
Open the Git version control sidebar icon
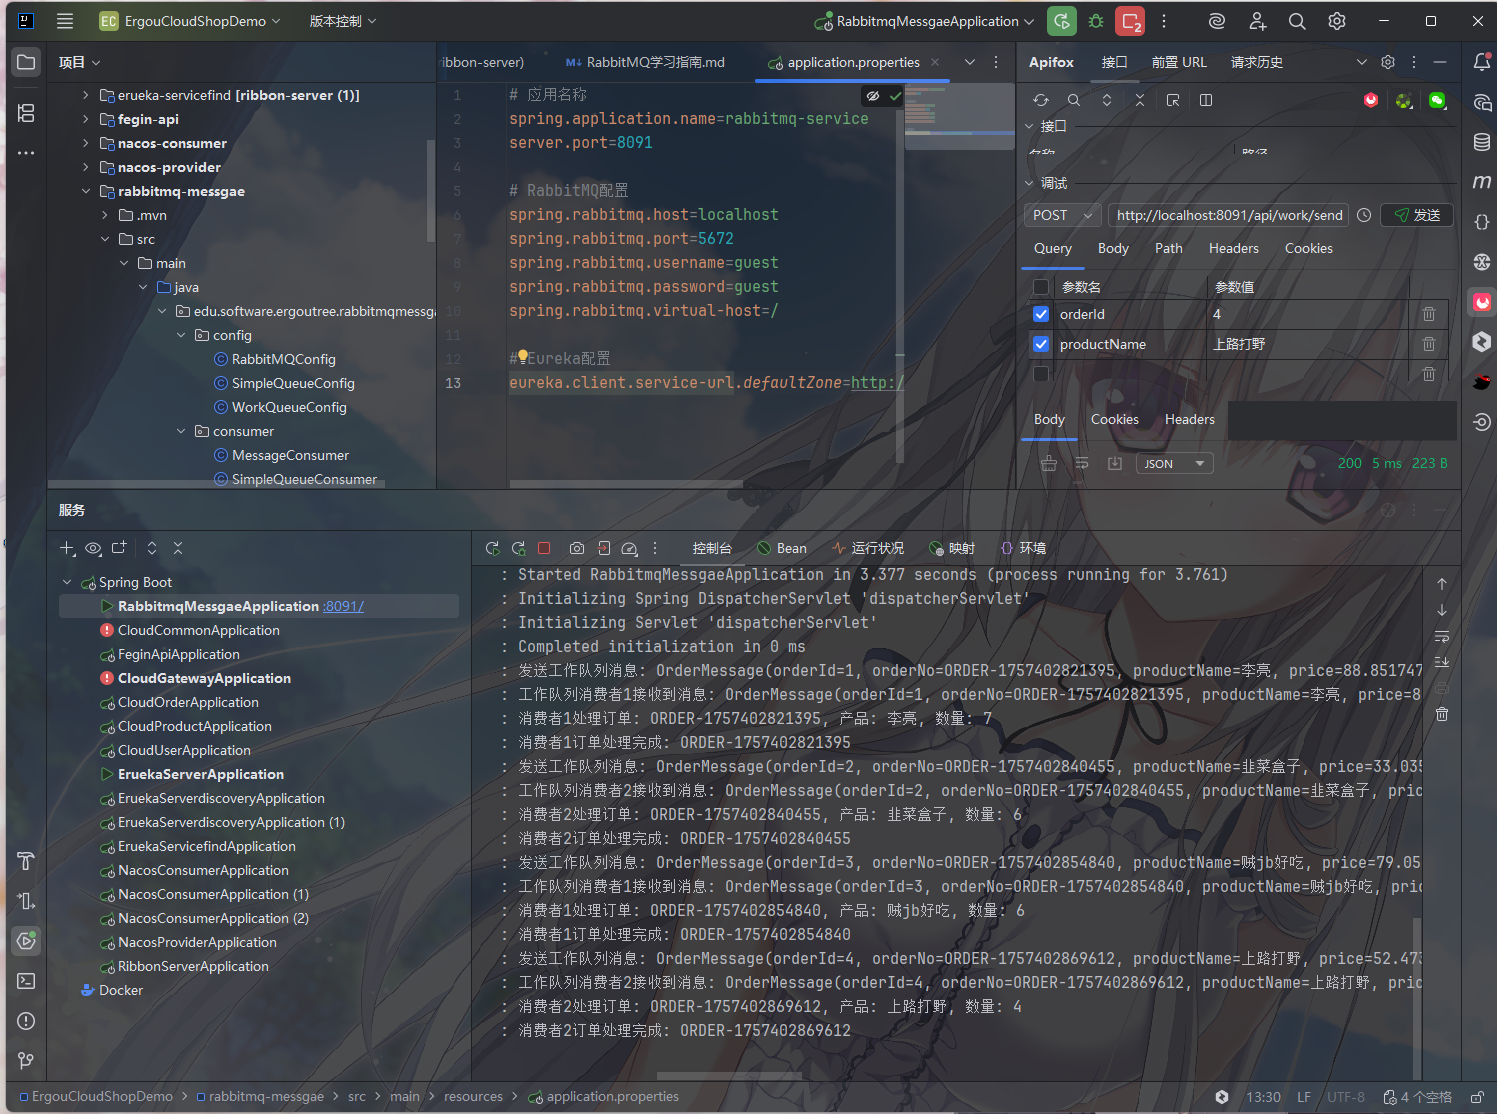pyautogui.click(x=26, y=1060)
